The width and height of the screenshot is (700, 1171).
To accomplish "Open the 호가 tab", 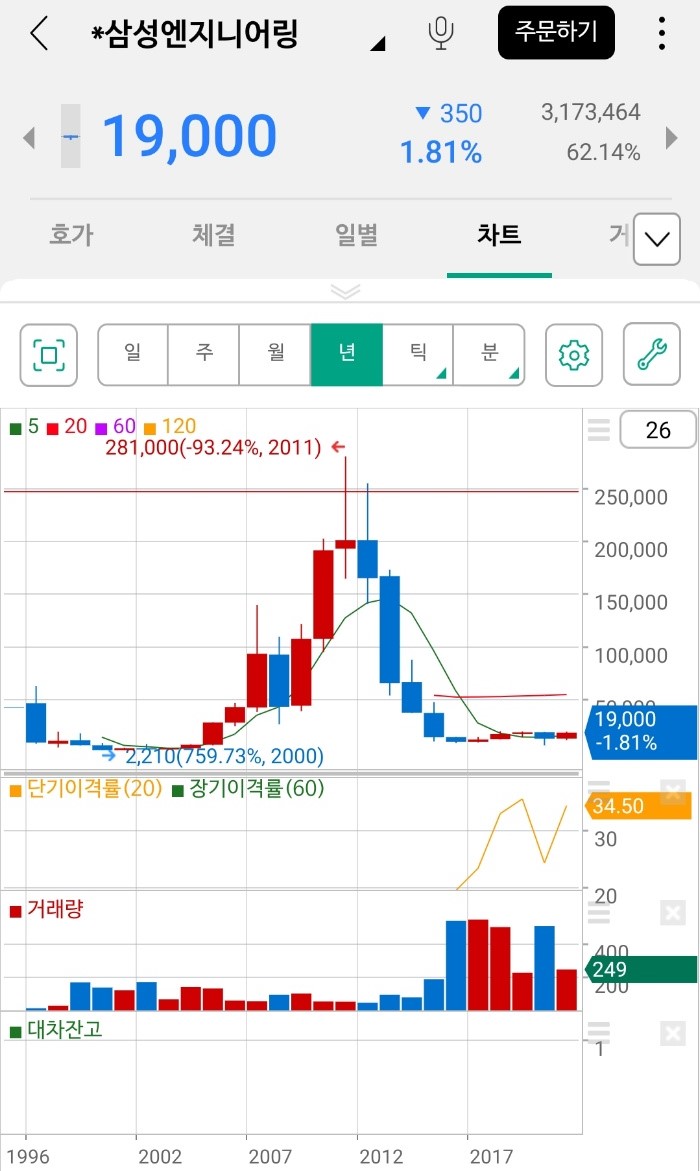I will [x=72, y=234].
